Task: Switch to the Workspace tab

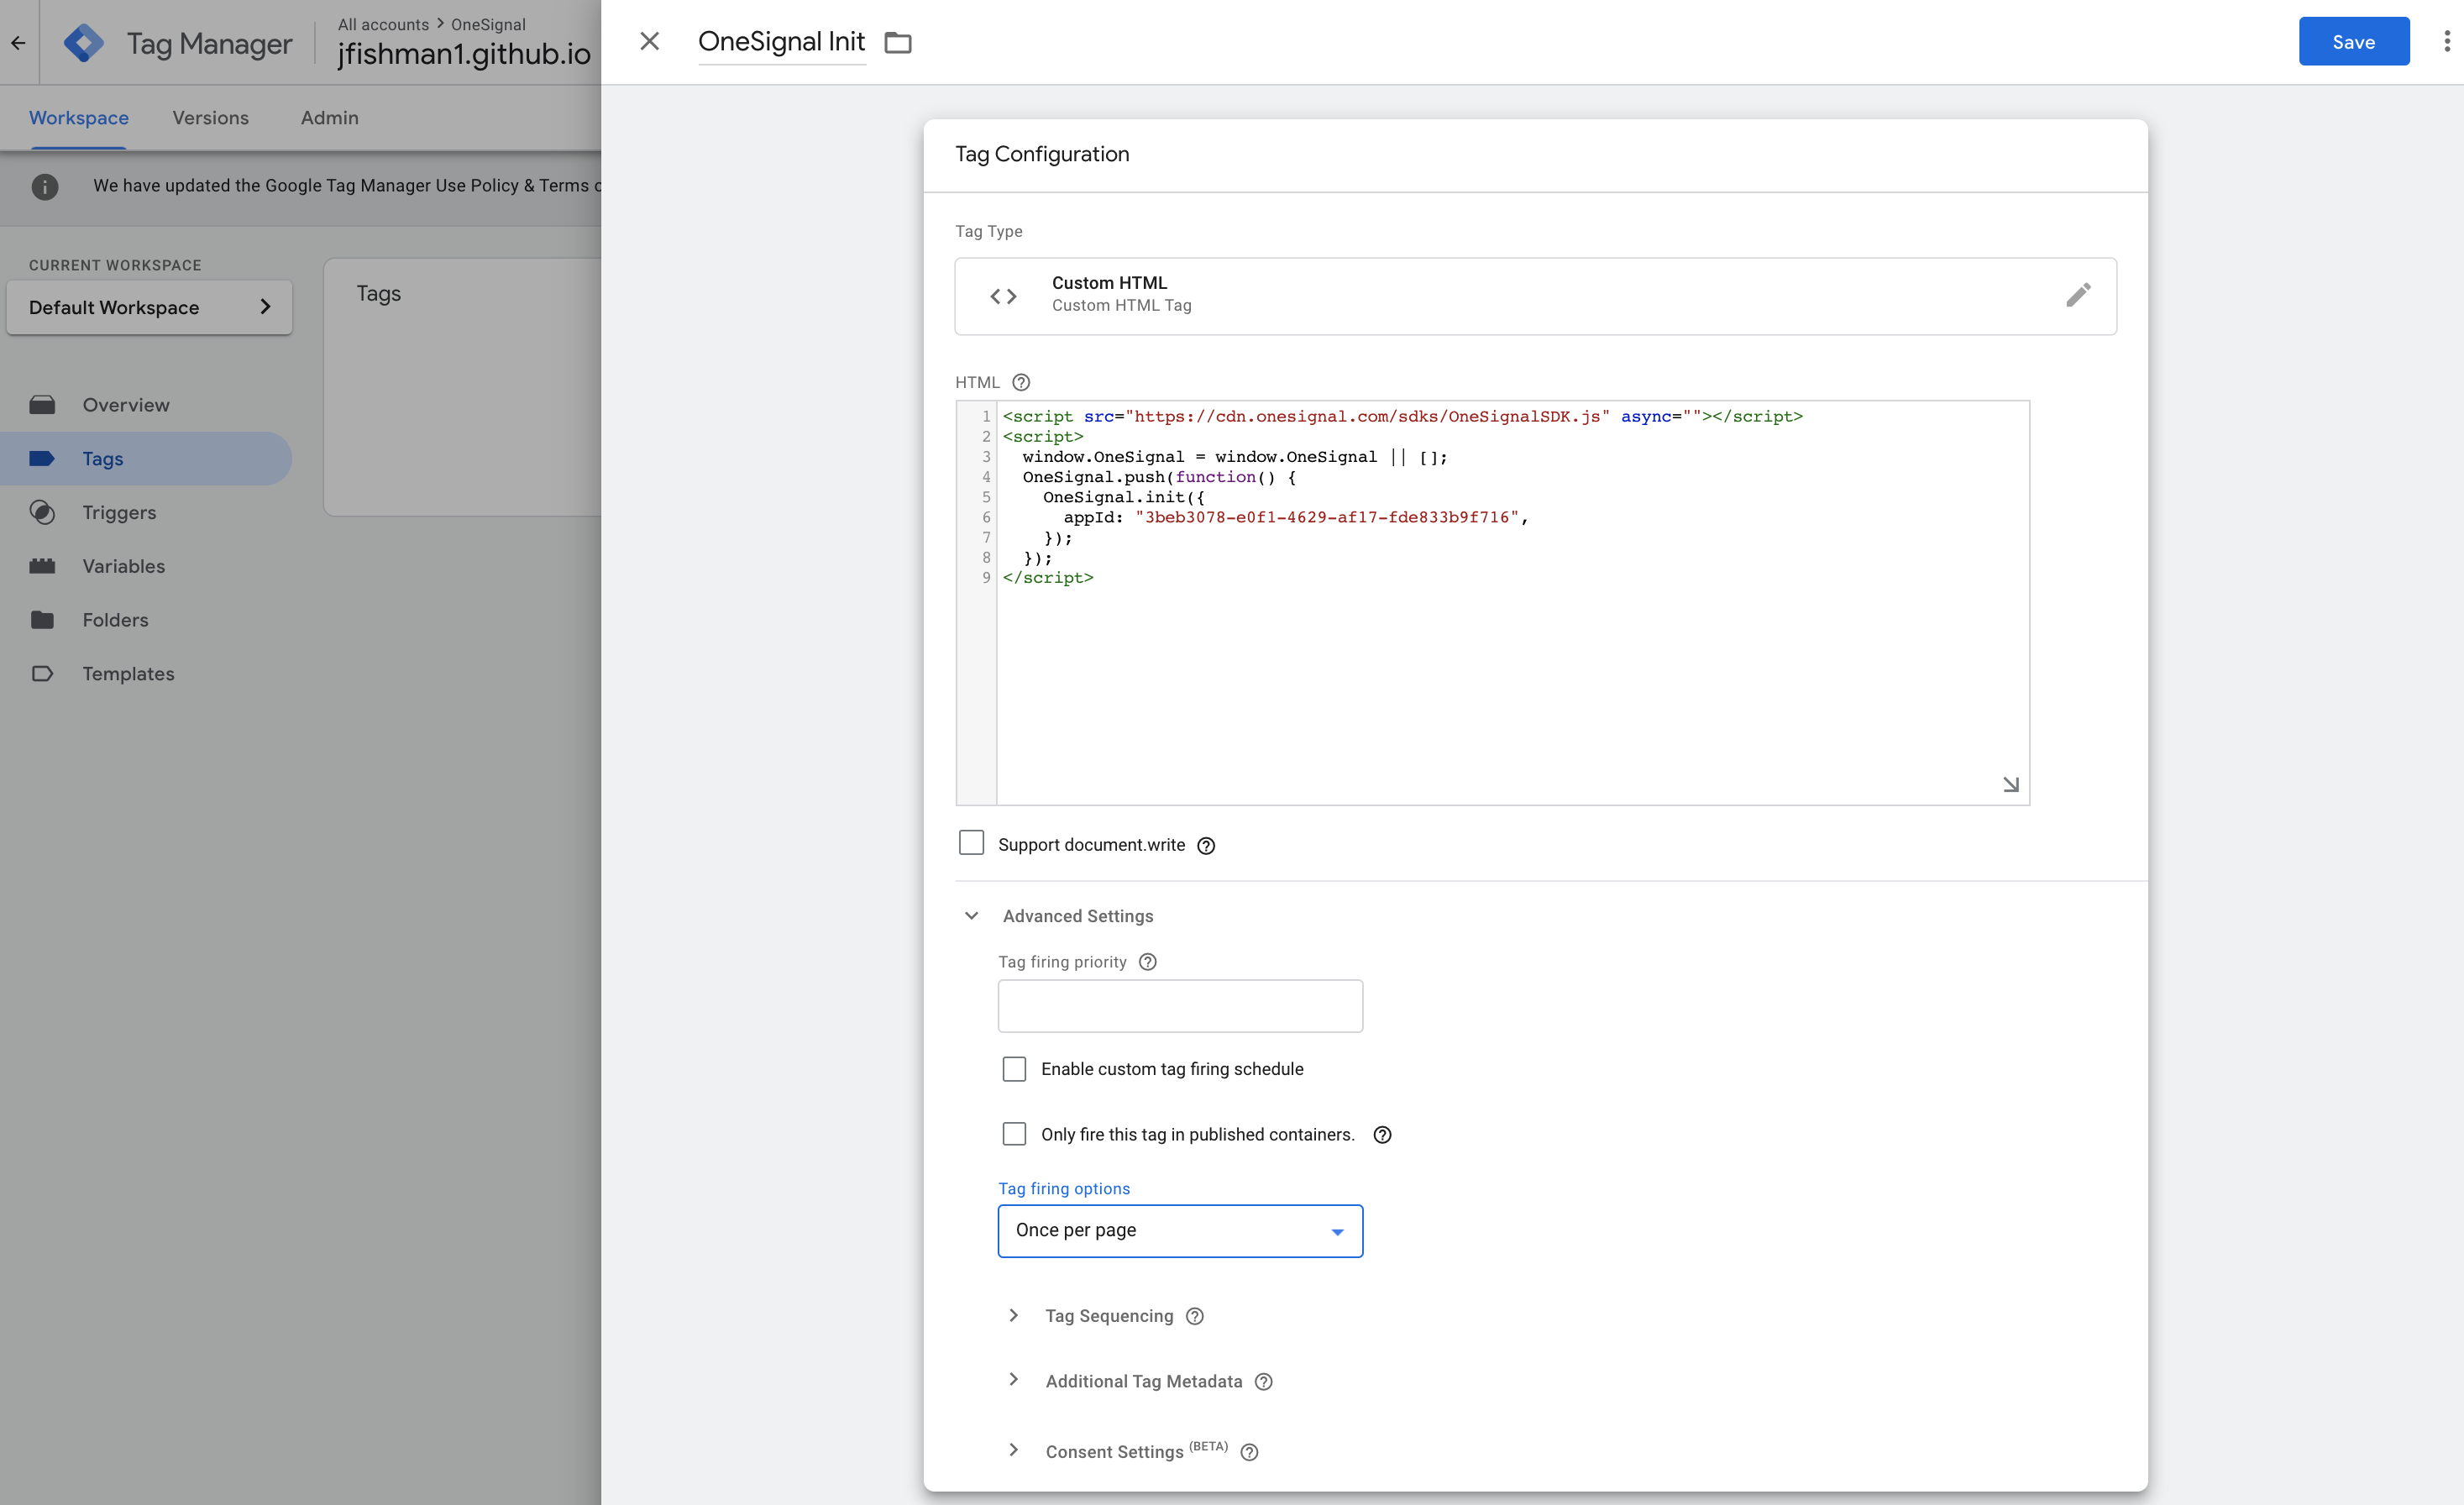Action: pyautogui.click(x=79, y=118)
